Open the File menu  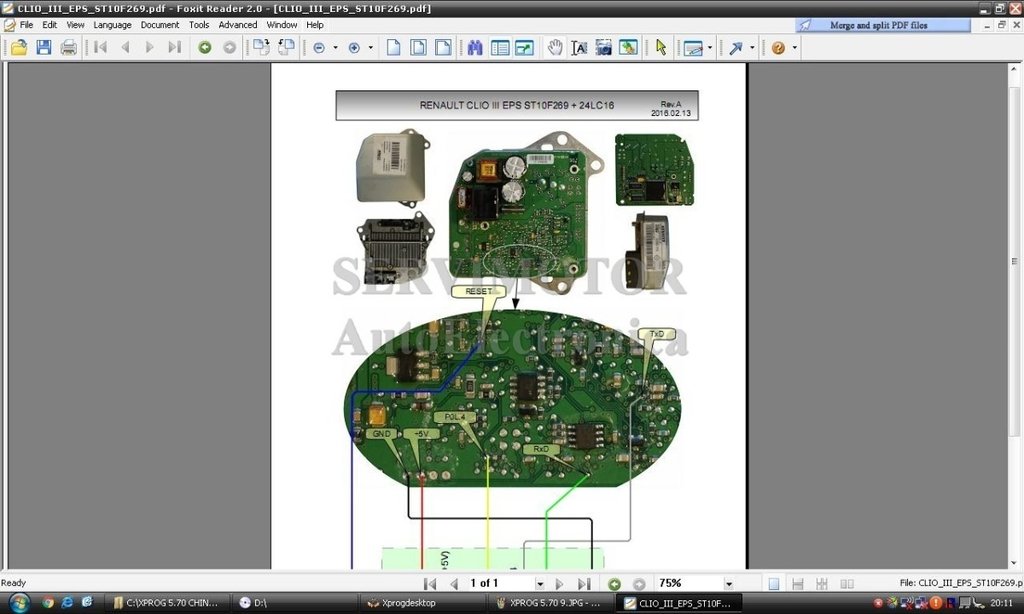[26, 25]
